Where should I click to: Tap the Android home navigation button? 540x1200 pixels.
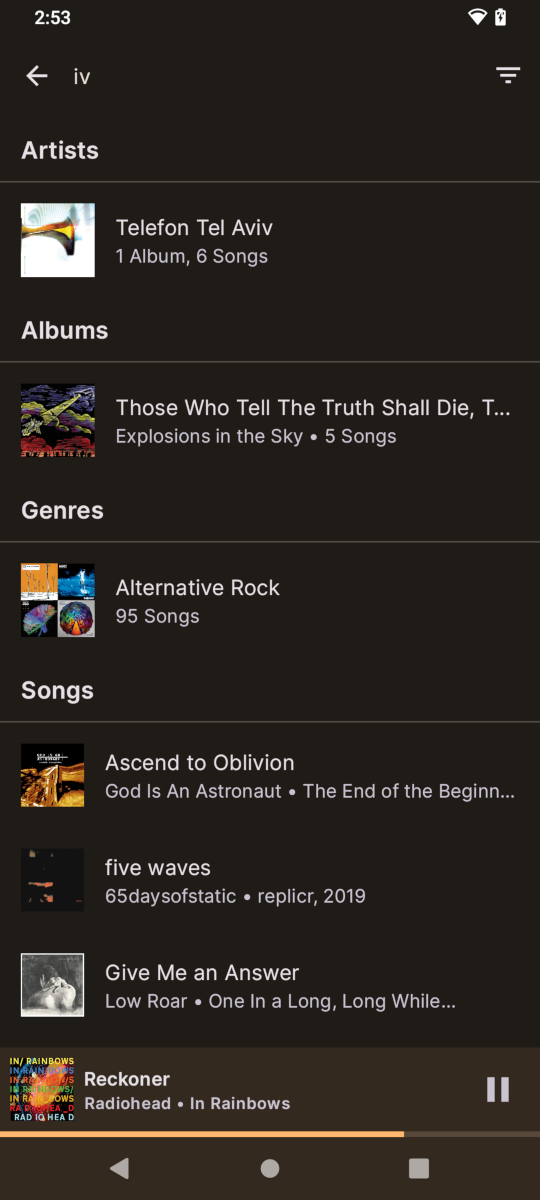pyautogui.click(x=270, y=1168)
